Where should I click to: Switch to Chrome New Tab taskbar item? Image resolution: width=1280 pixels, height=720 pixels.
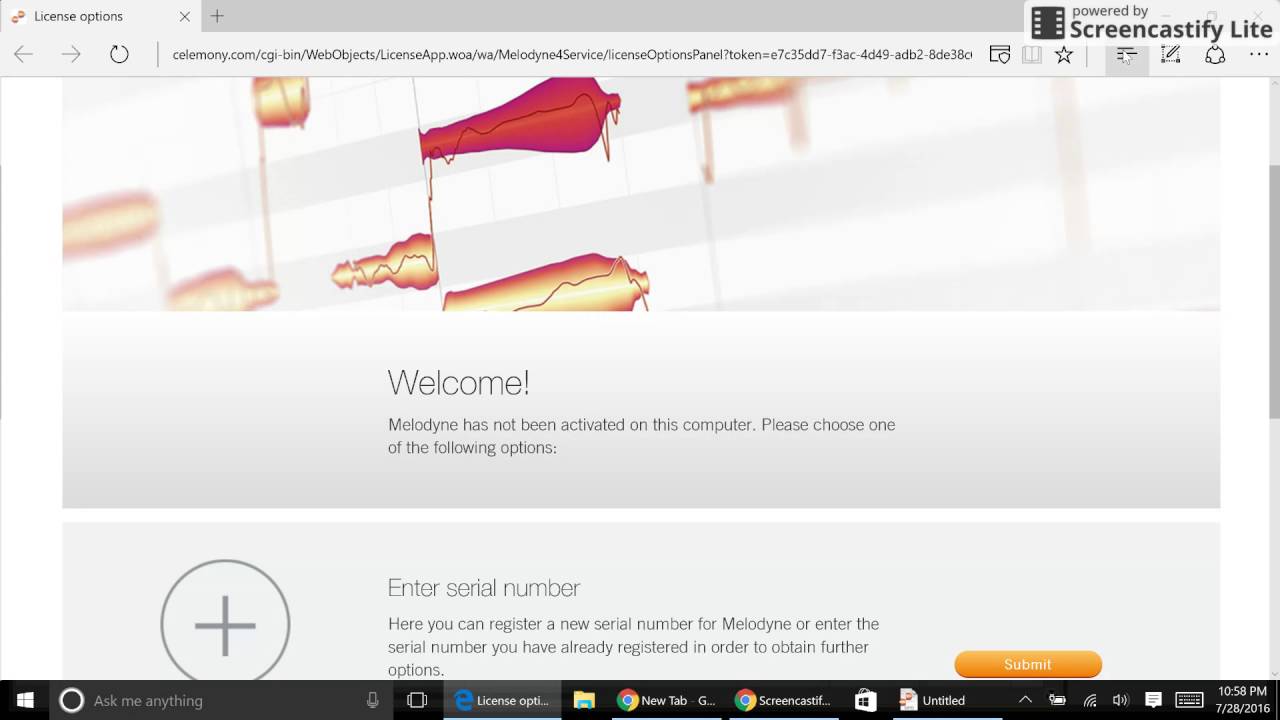coord(667,700)
